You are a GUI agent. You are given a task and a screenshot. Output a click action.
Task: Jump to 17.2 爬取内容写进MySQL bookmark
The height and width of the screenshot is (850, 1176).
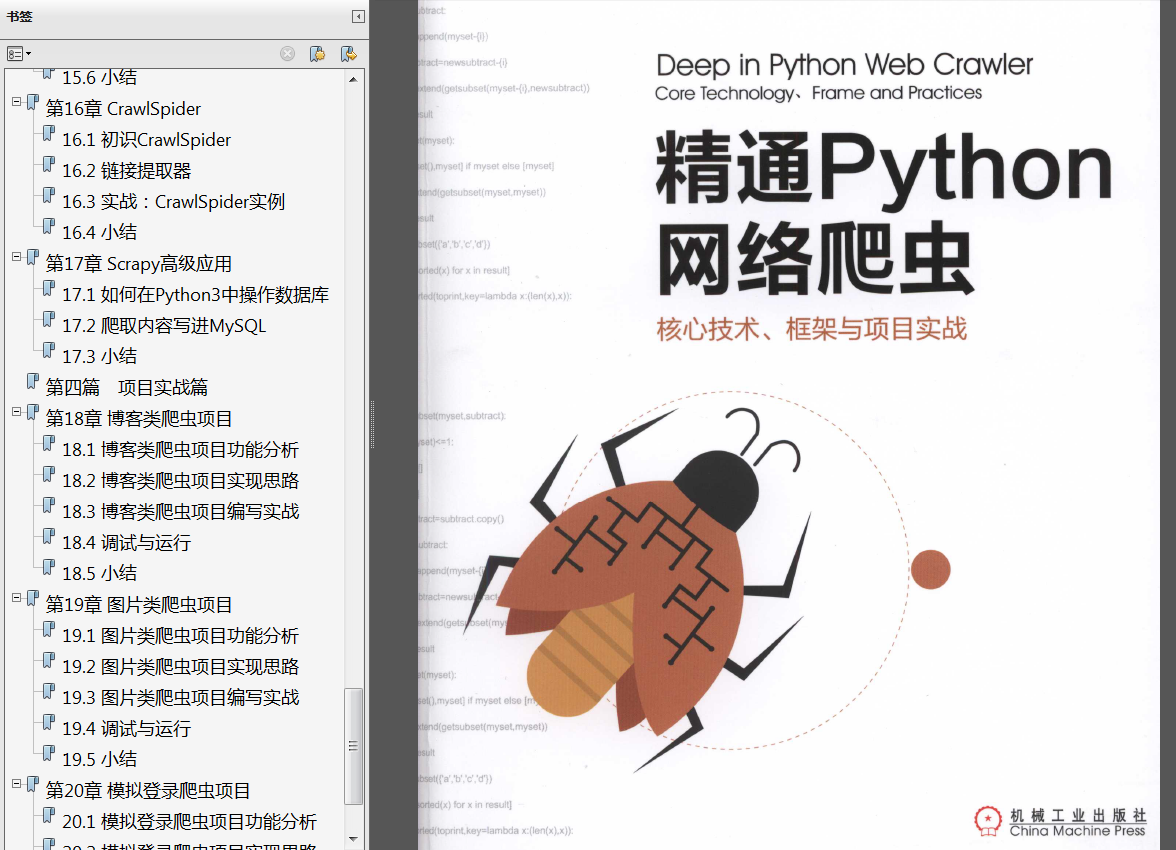[164, 326]
